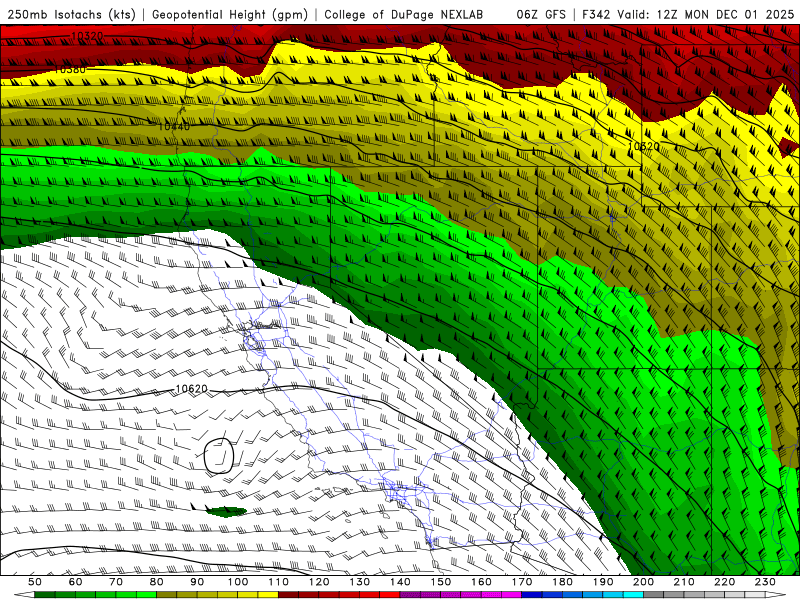This screenshot has width=800, height=600.
Task: Click the 180 value on the color scale
Action: click(562, 582)
